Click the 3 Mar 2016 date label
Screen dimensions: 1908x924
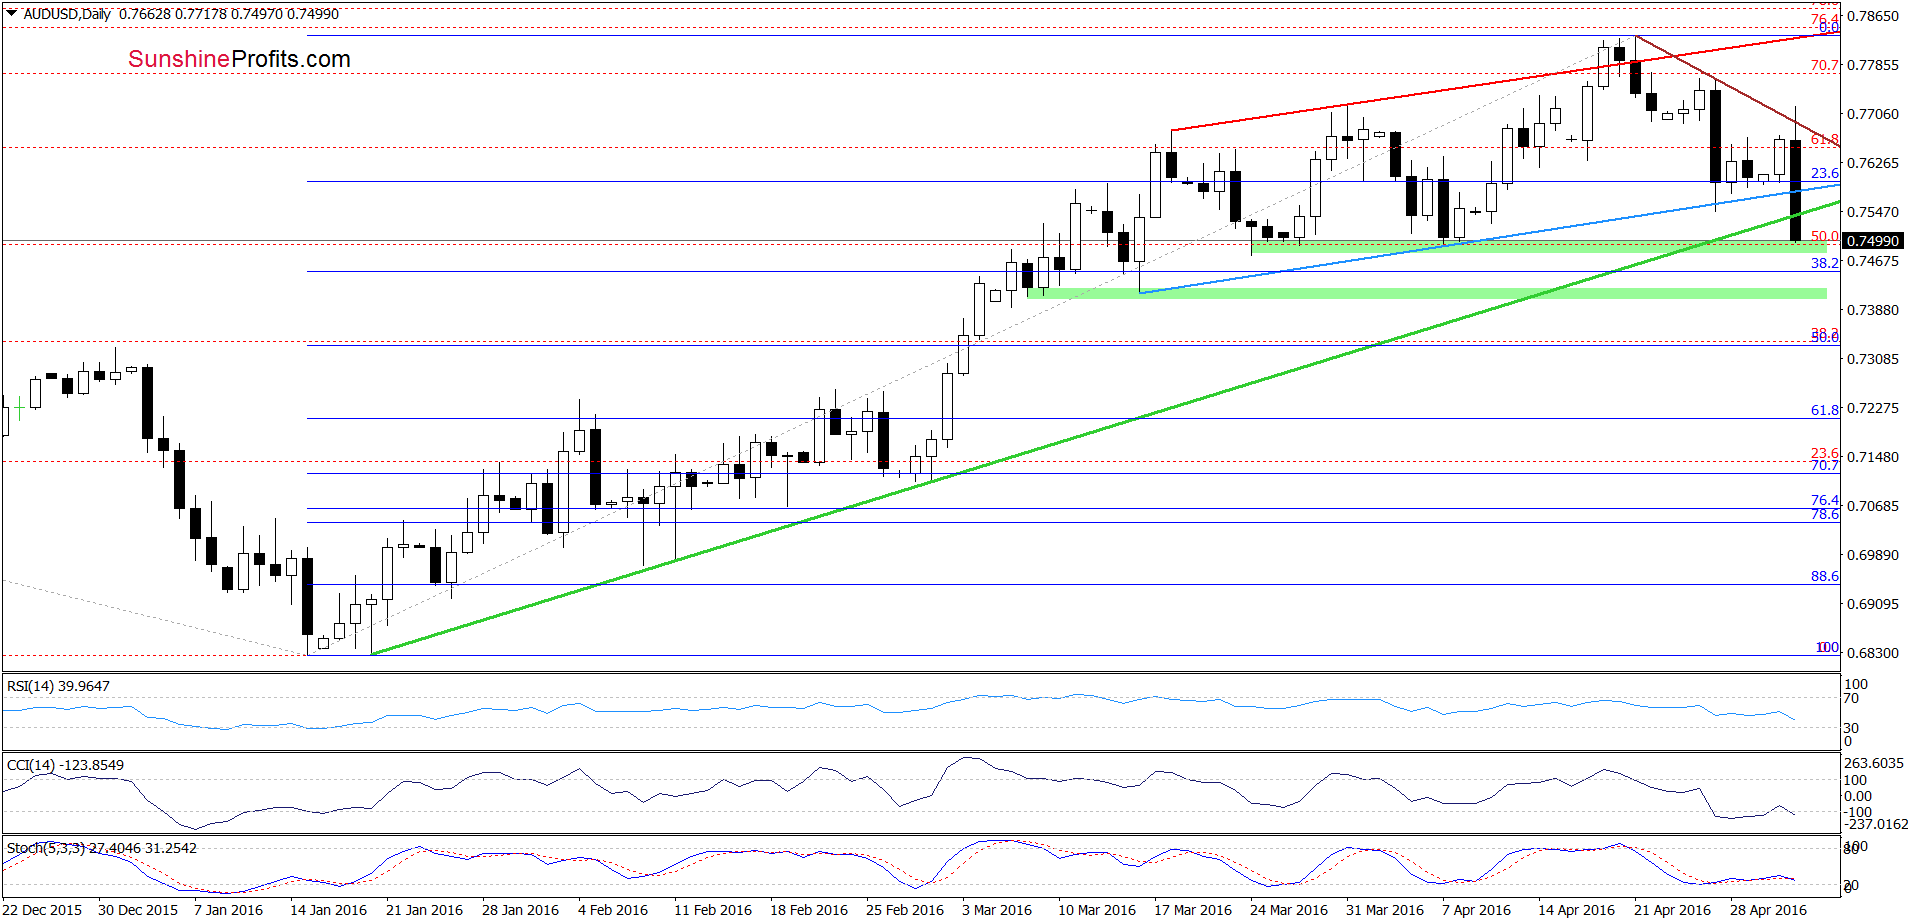pyautogui.click(x=997, y=910)
